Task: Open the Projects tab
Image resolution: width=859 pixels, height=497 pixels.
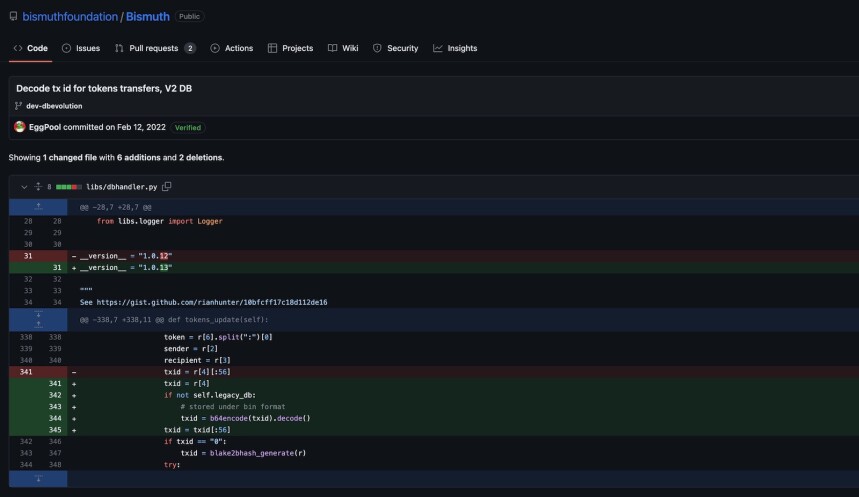Action: [290, 48]
